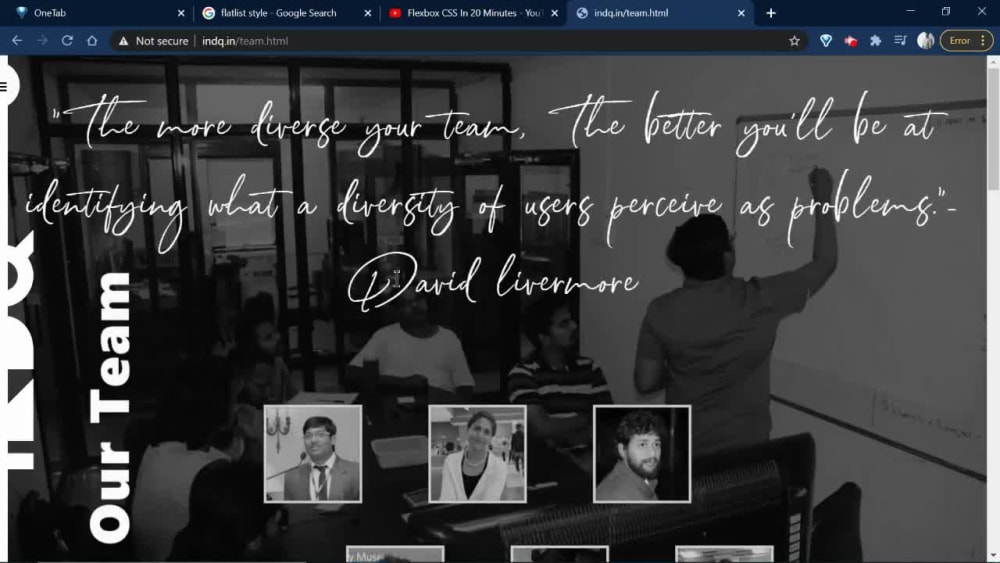Click the scrollbar up arrow
The height and width of the screenshot is (563, 1000).
point(993,61)
